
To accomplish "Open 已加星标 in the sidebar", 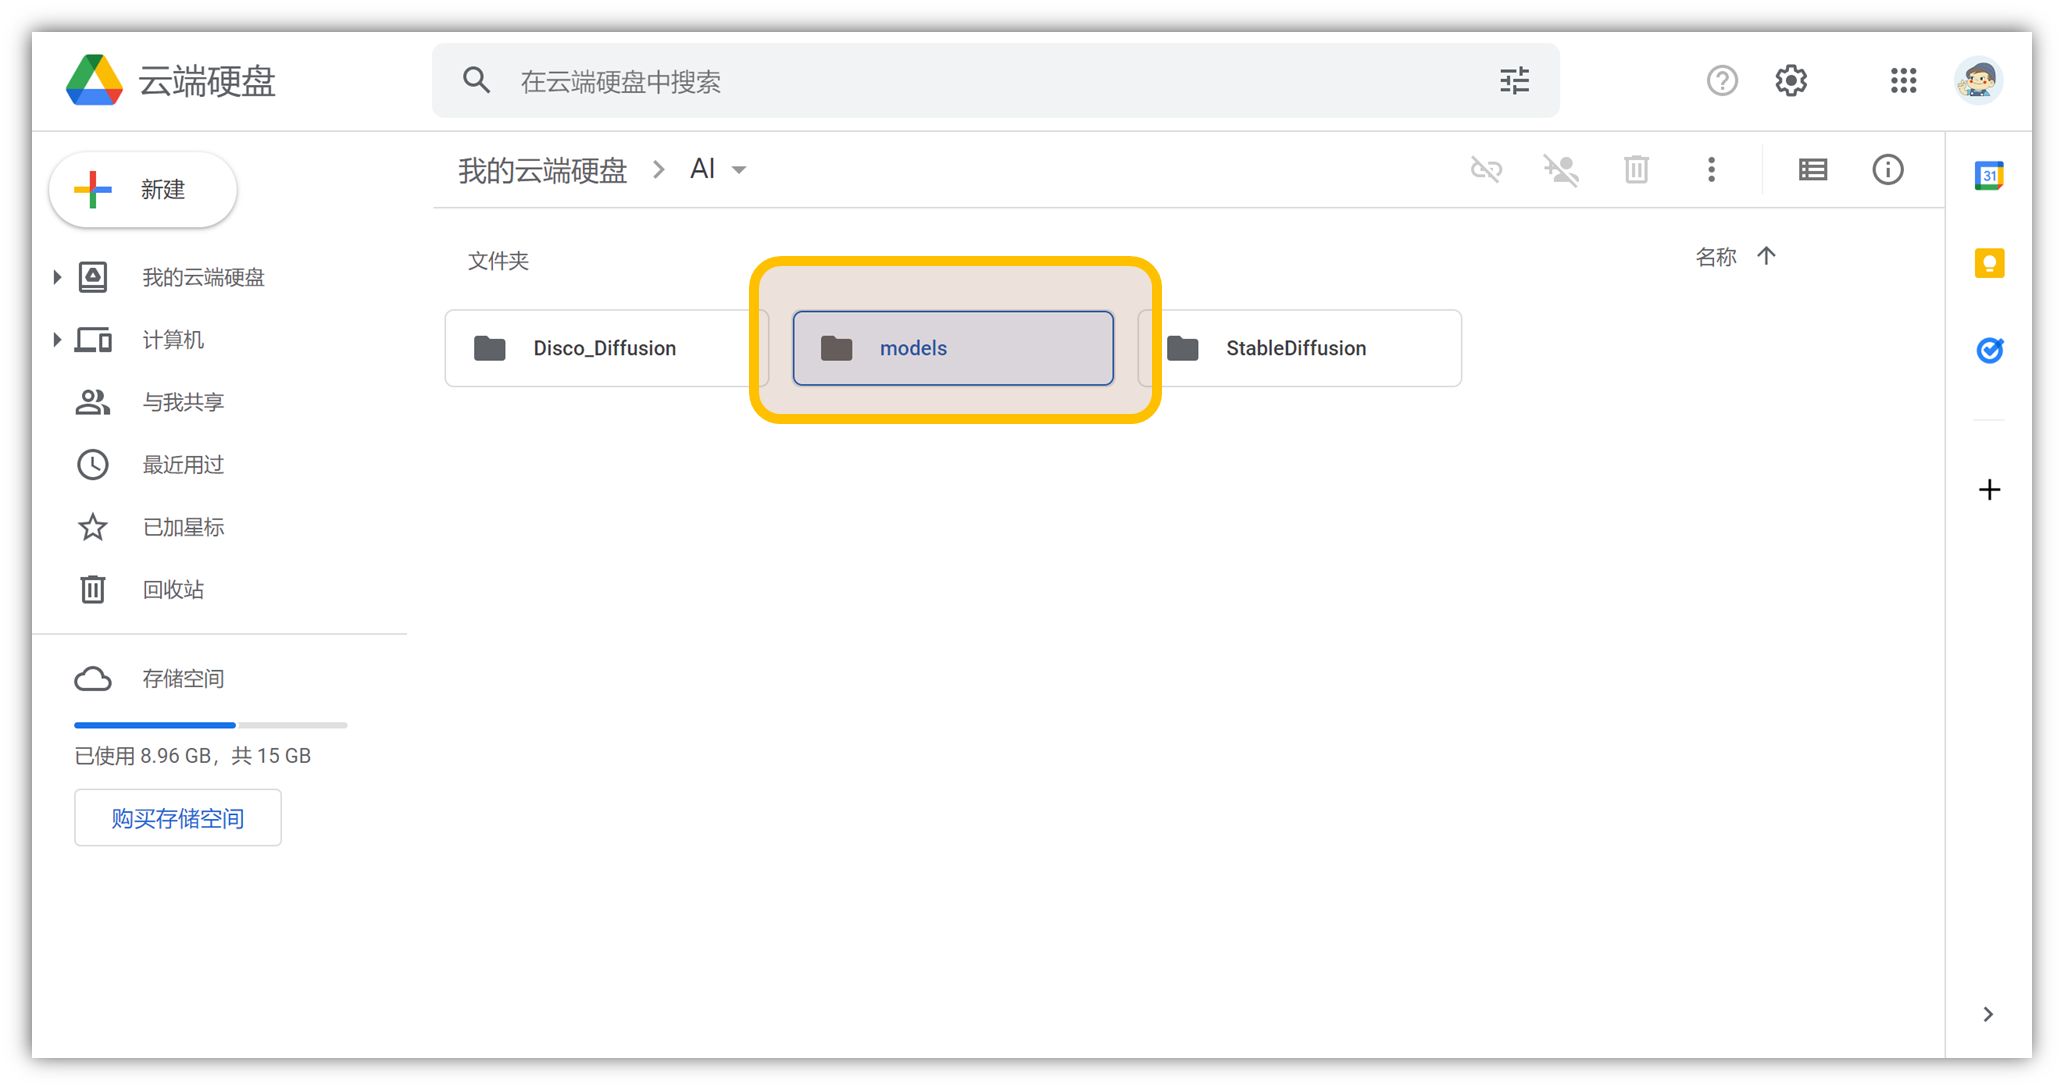I will [183, 527].
